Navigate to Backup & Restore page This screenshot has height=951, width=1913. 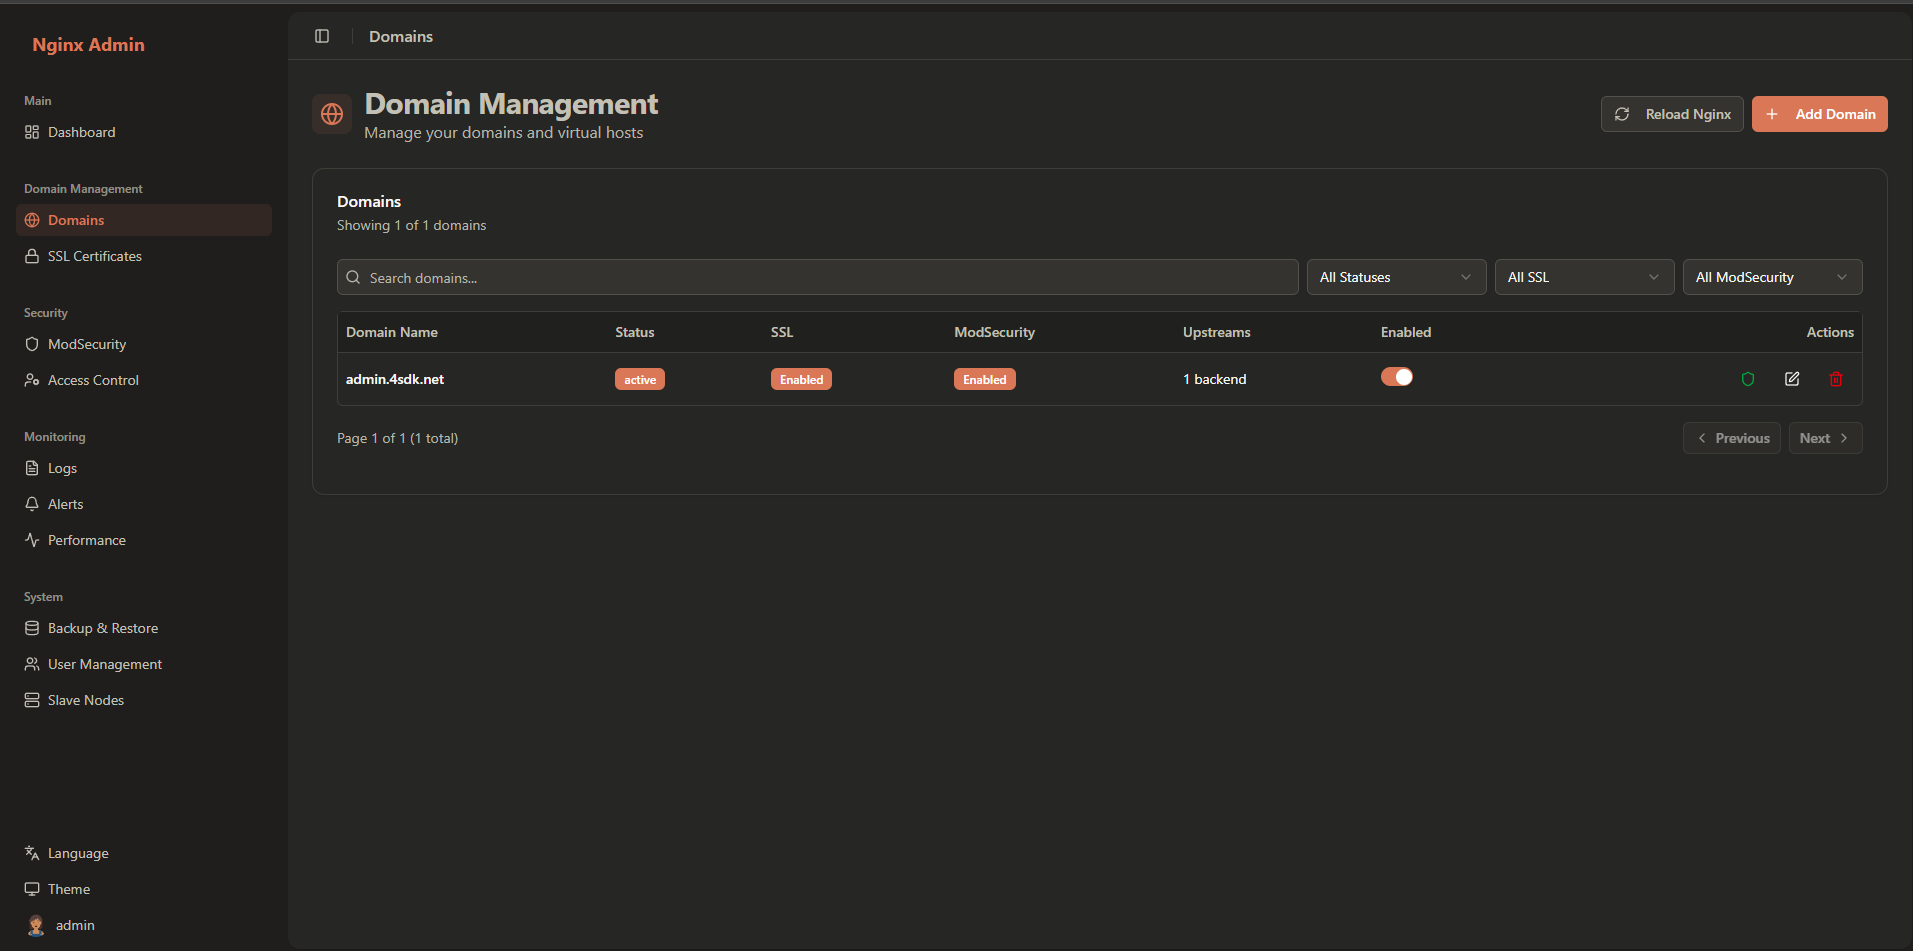click(x=103, y=628)
